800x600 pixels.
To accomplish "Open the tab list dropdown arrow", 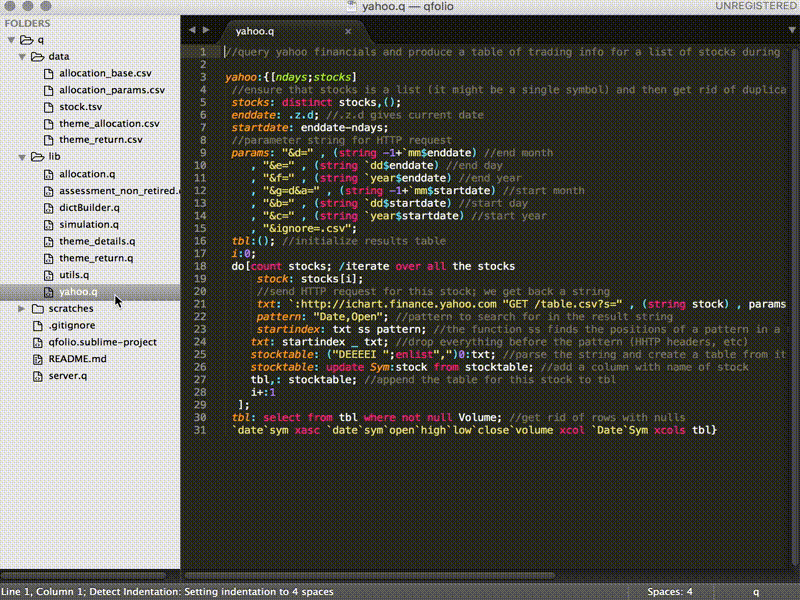I will pos(792,31).
